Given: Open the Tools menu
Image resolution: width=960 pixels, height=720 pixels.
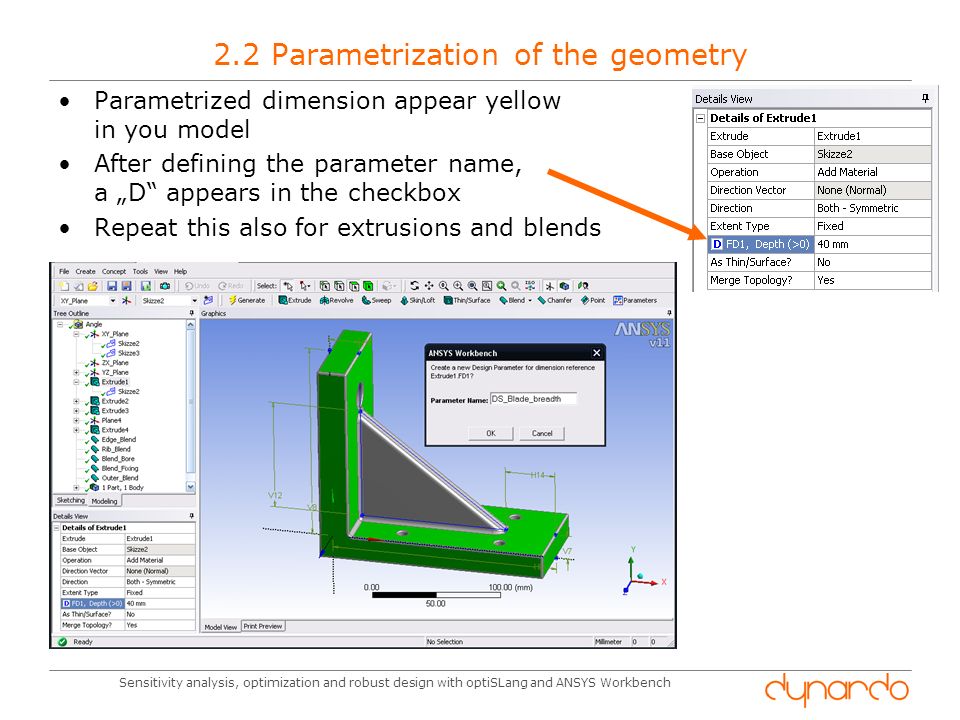Looking at the screenshot, I should 140,272.
